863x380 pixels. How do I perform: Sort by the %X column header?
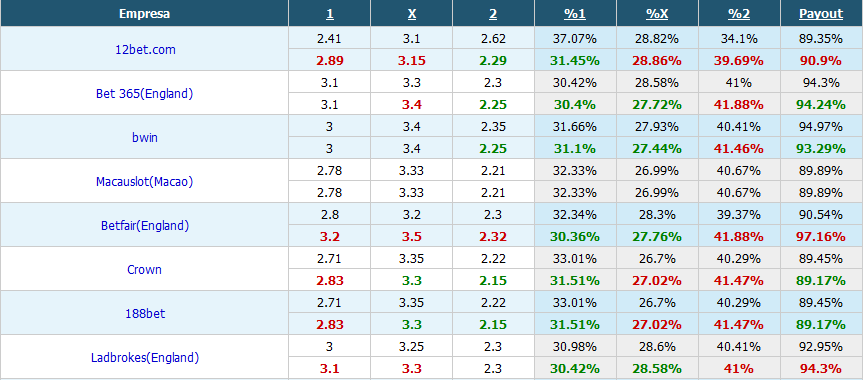click(657, 14)
